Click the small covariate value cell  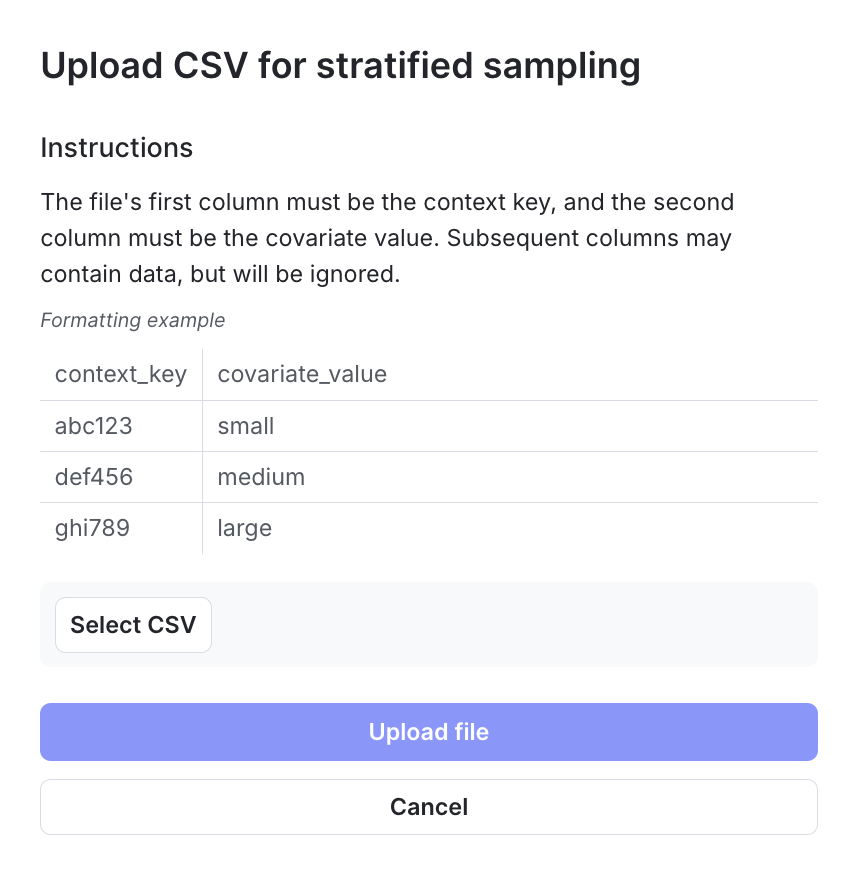click(x=245, y=426)
